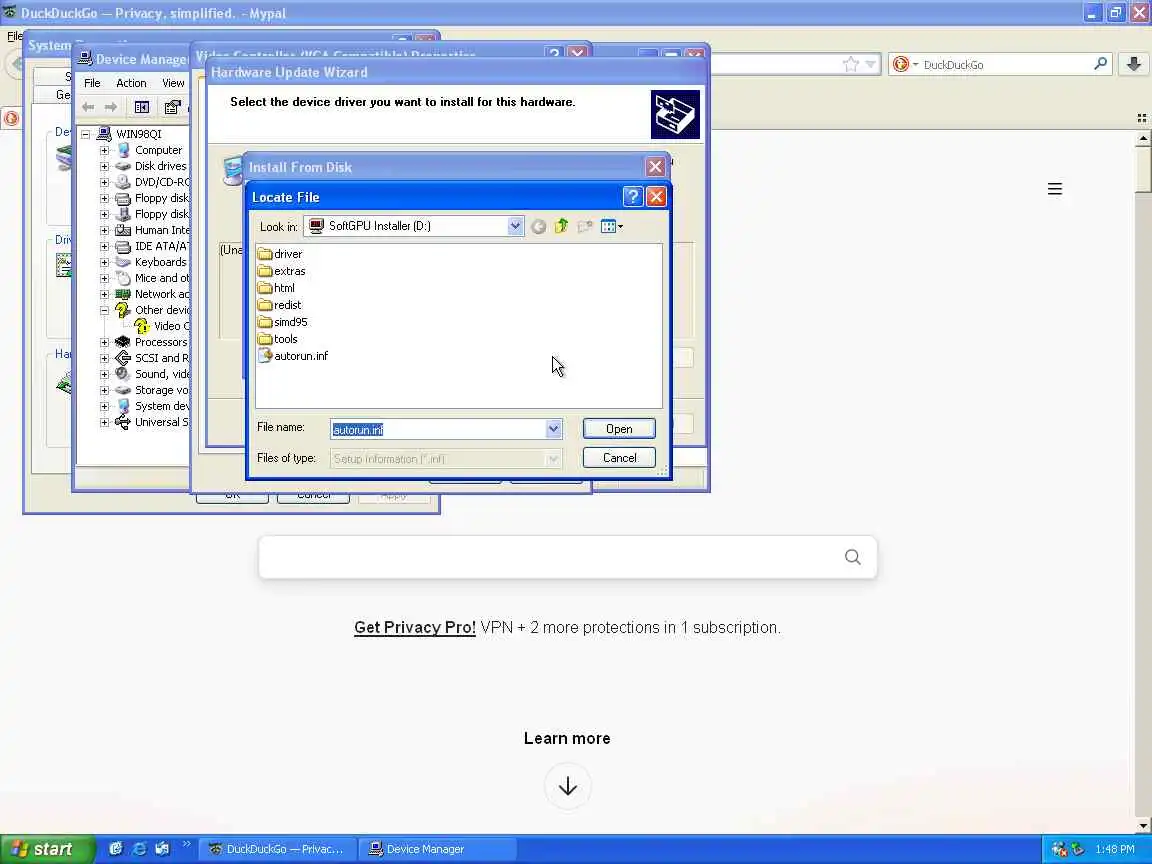Select Sound, video tree item
Image resolution: width=1152 pixels, height=864 pixels.
152,374
